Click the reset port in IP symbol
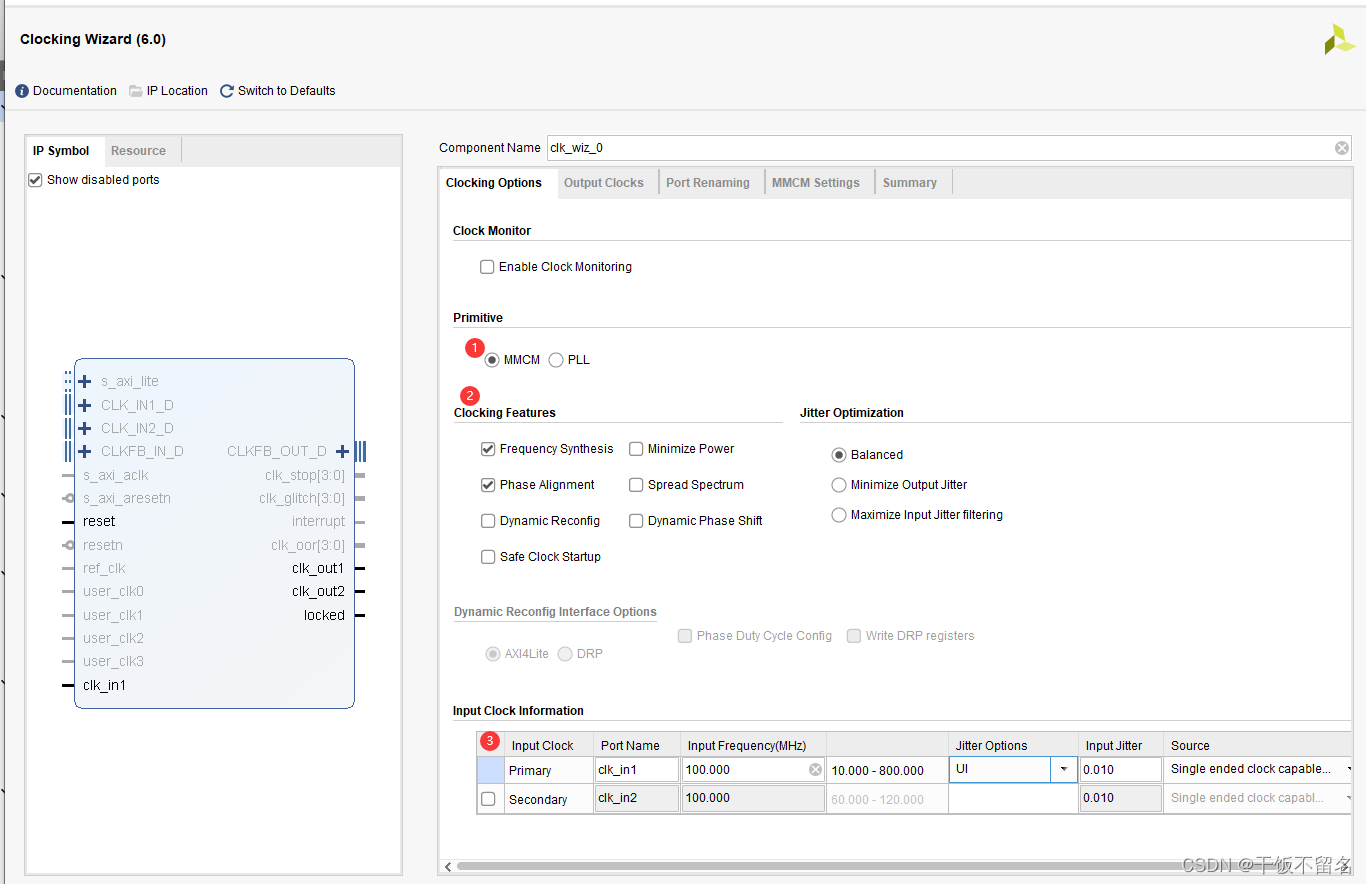 [99, 521]
